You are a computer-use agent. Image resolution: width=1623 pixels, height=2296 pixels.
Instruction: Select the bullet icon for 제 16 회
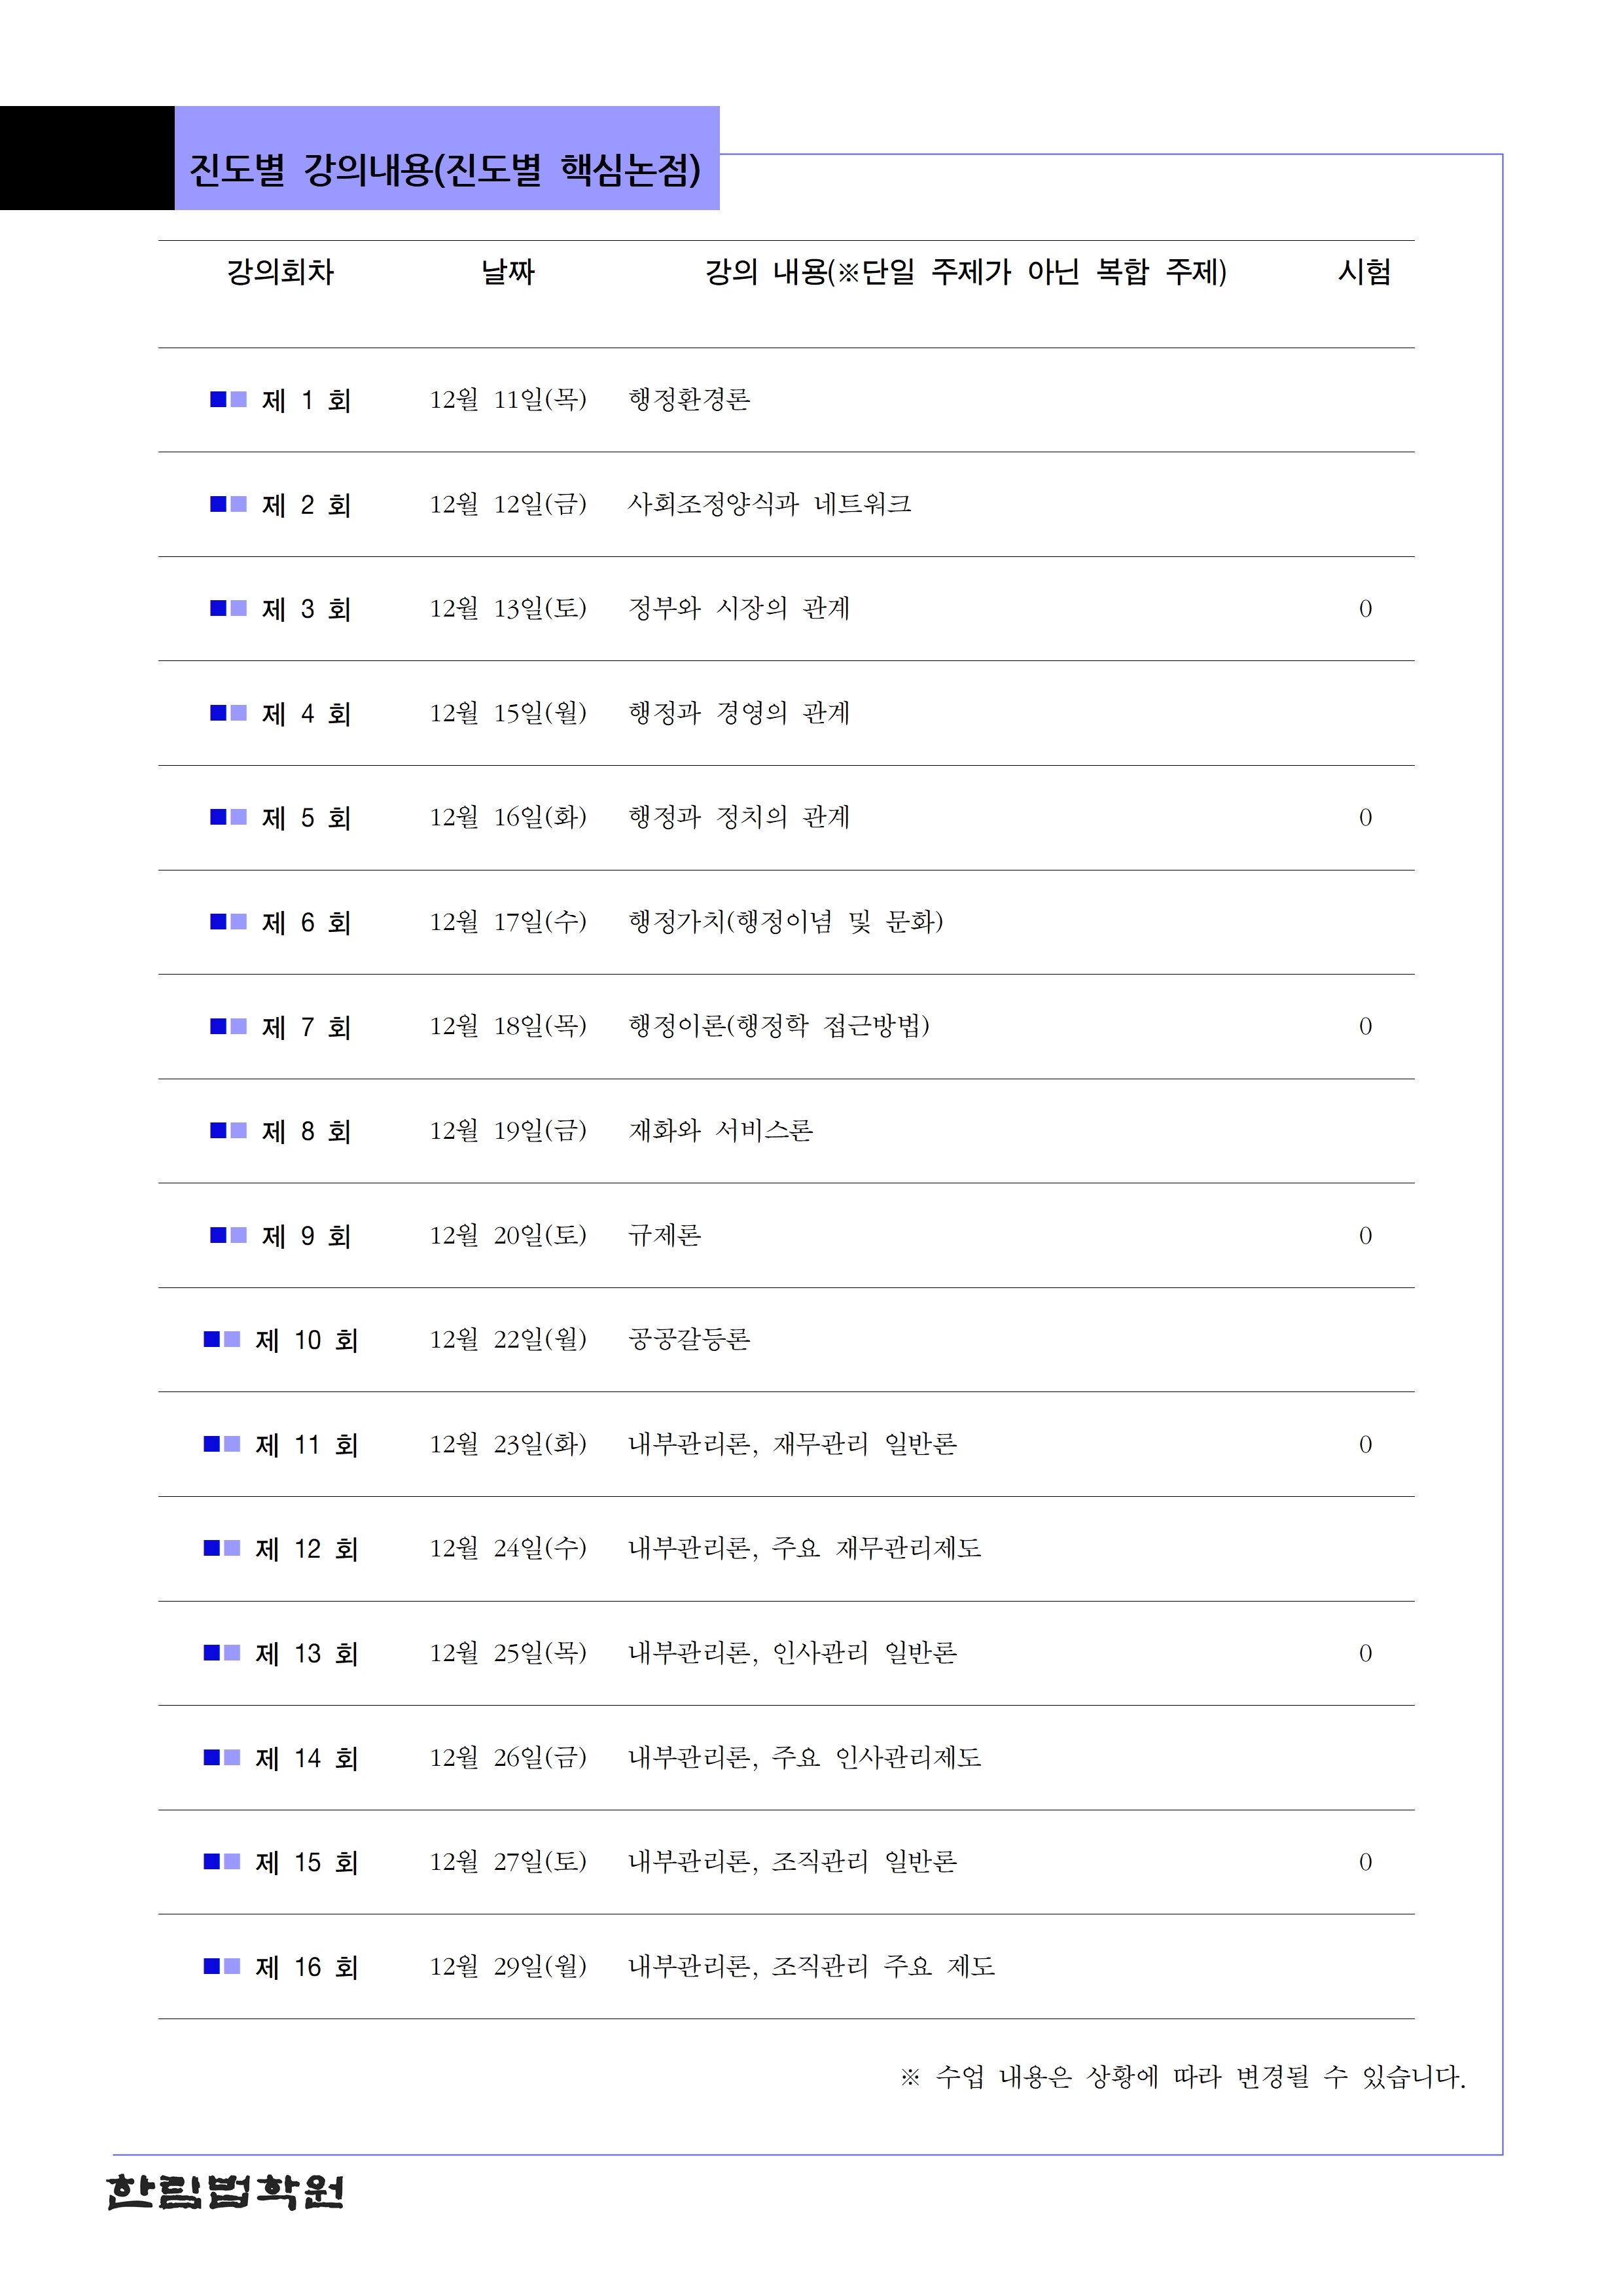click(222, 1966)
